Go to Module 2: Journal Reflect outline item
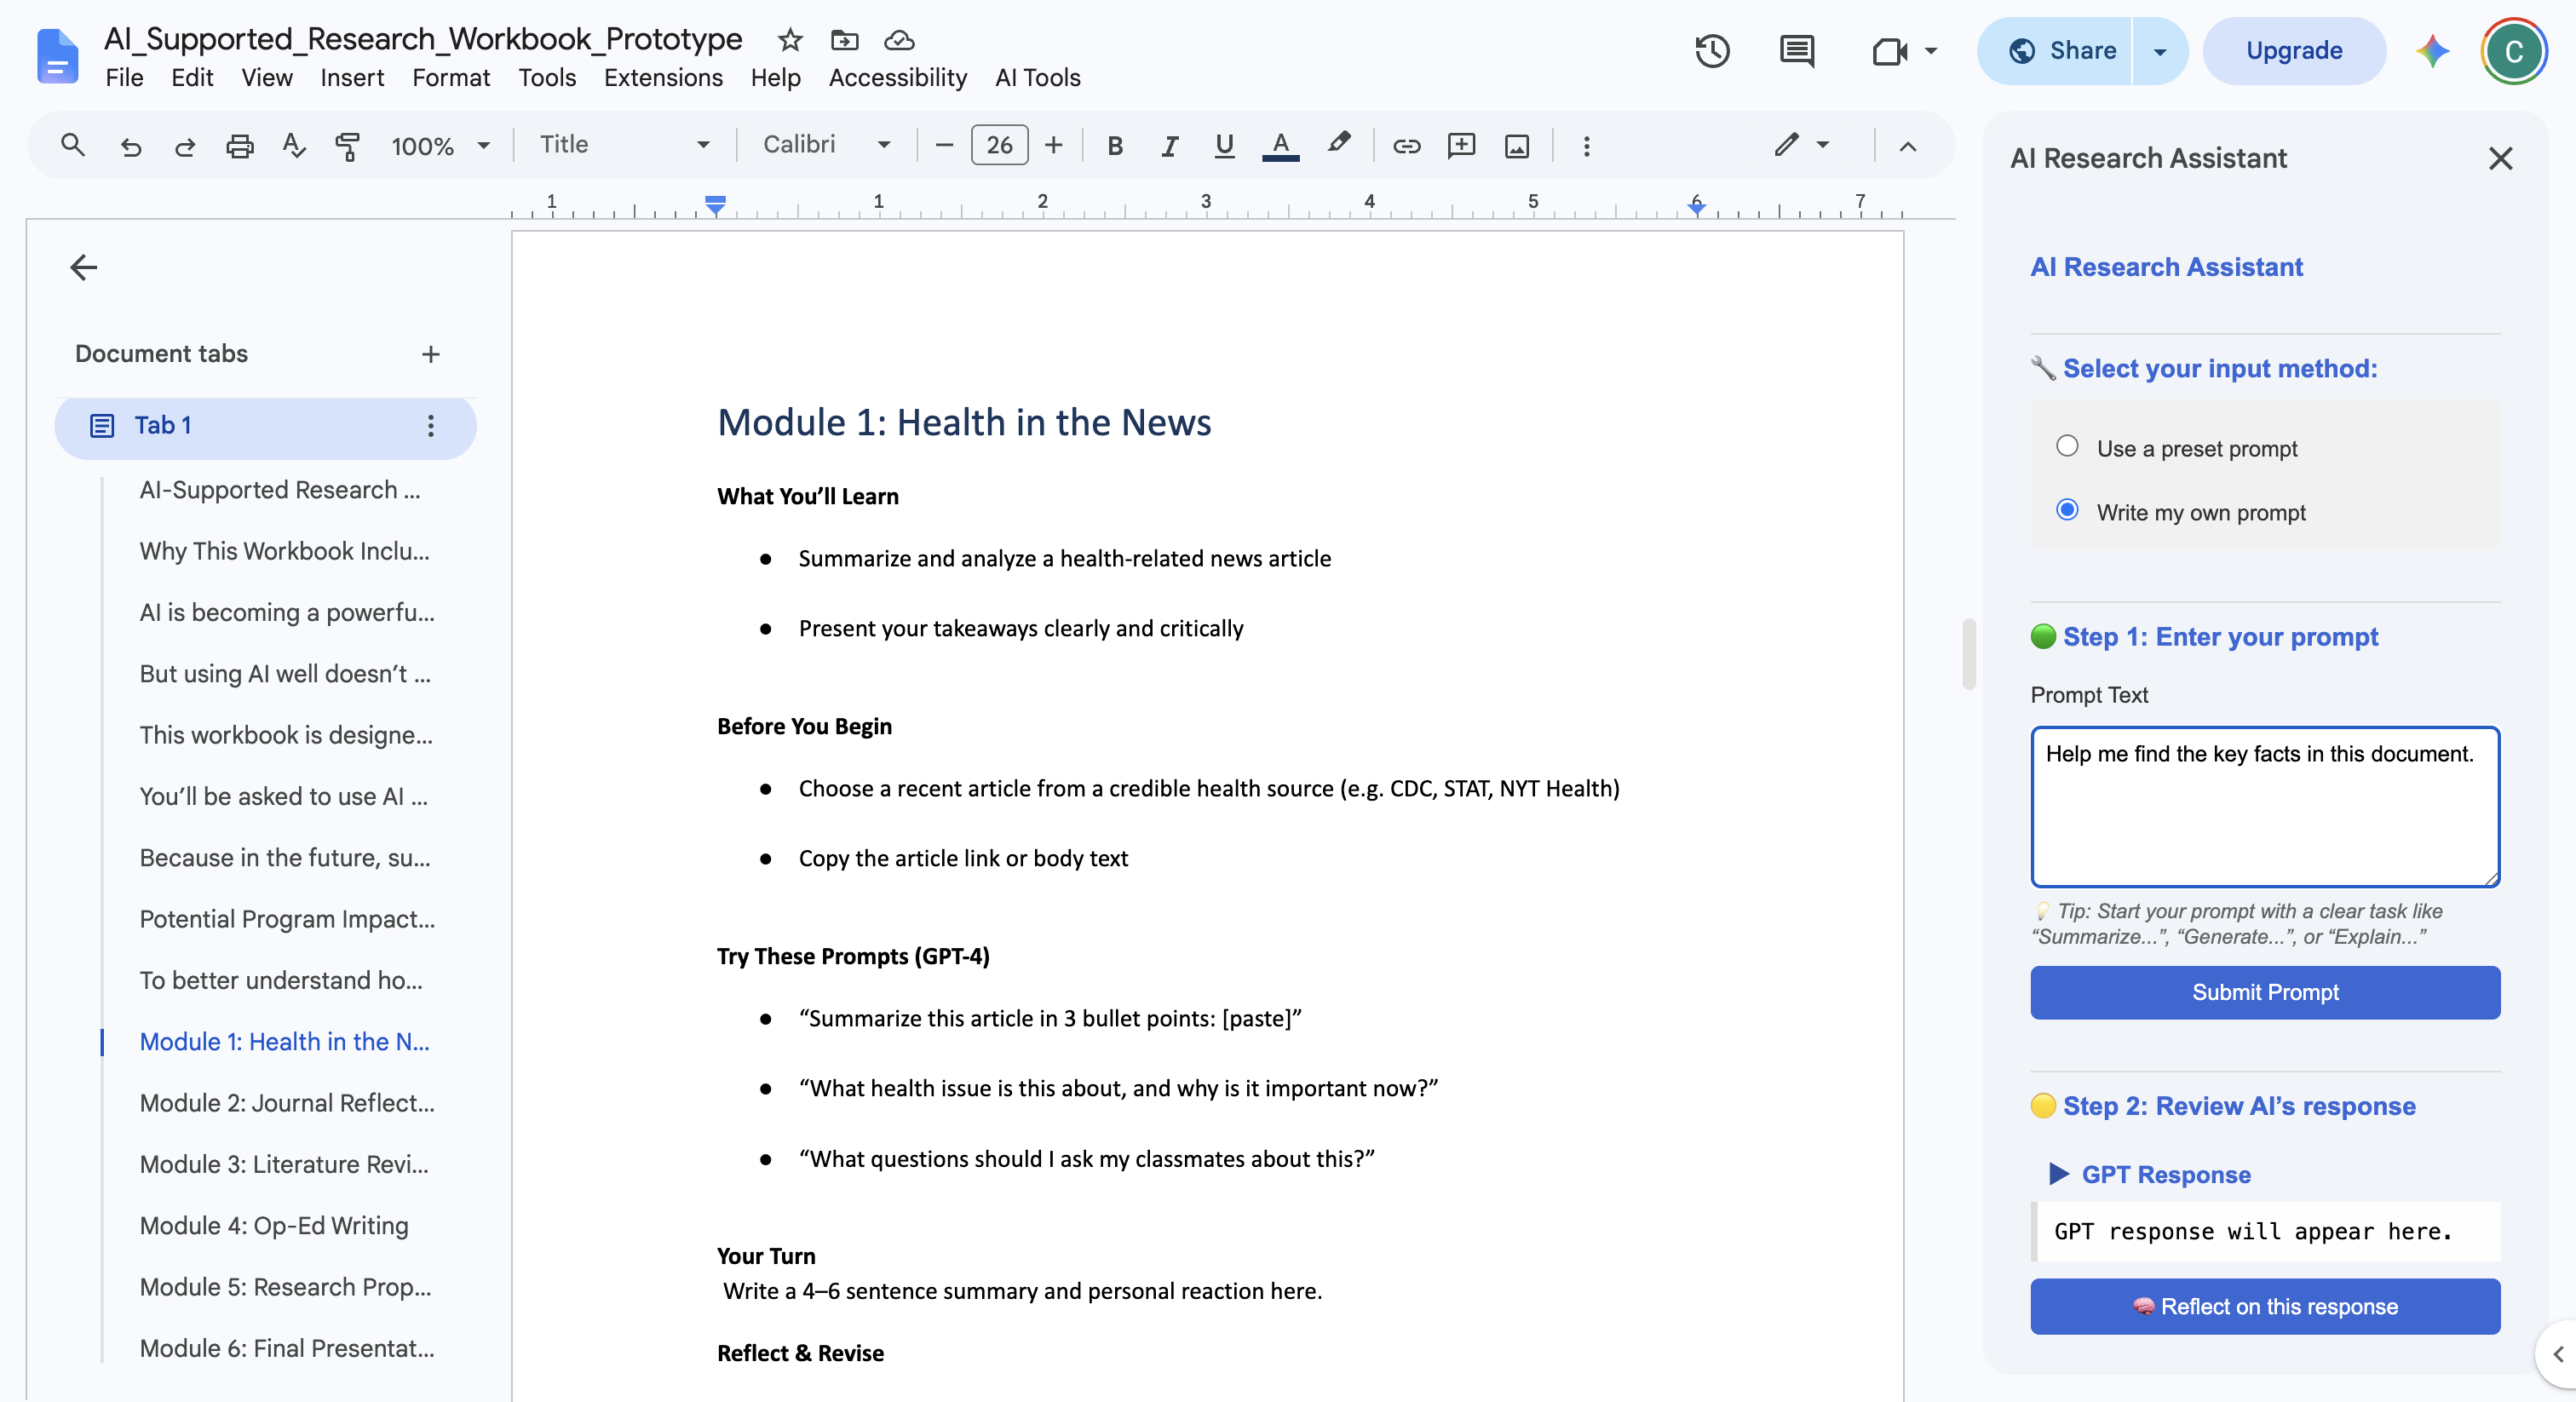The image size is (2576, 1402). pyautogui.click(x=287, y=1102)
